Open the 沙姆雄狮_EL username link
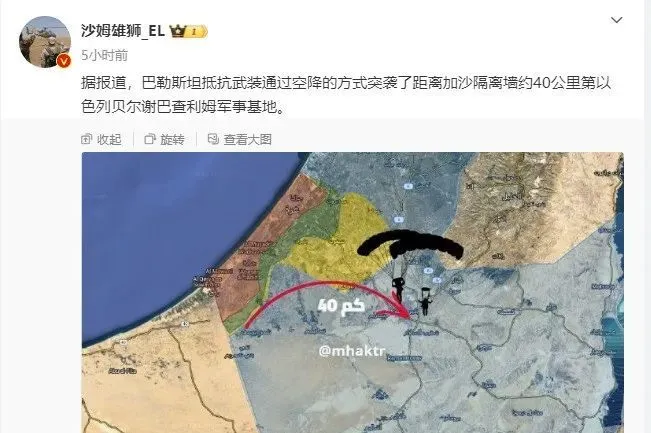 click(123, 31)
